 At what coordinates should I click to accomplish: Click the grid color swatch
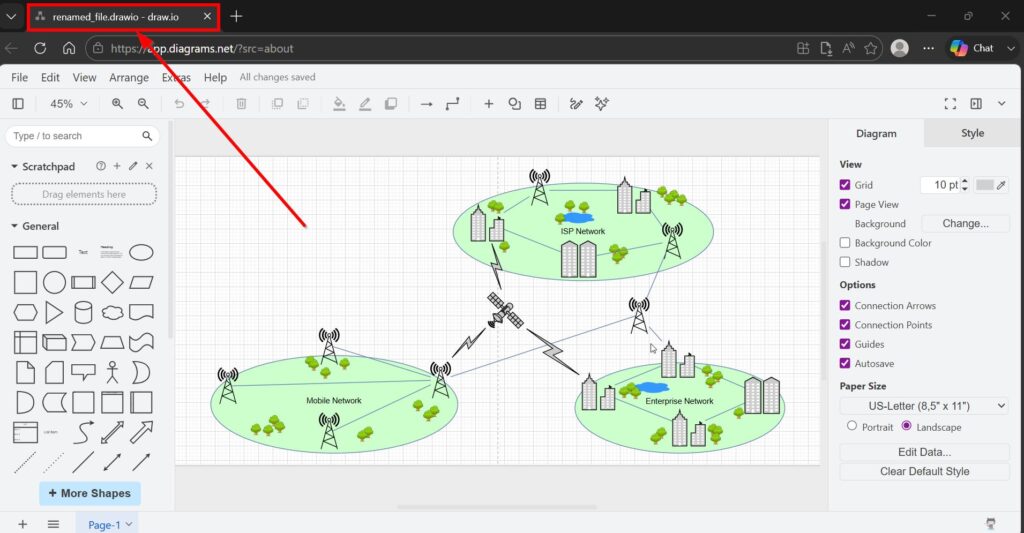coord(985,185)
